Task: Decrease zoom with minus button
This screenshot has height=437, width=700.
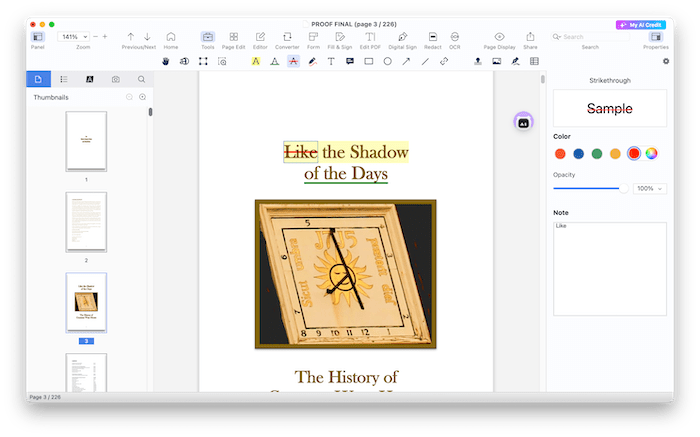Action: [x=95, y=37]
